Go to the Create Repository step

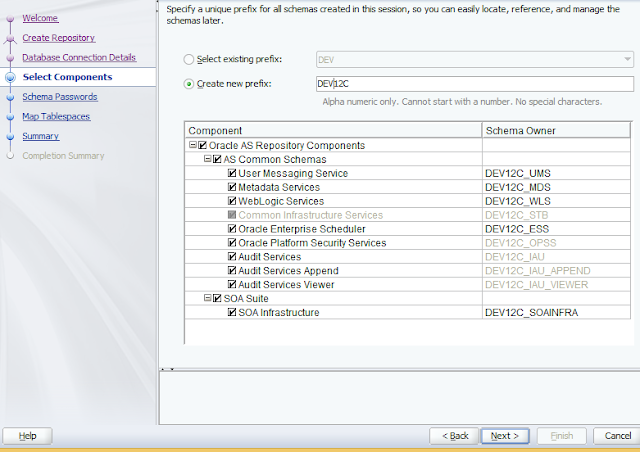pos(59,38)
